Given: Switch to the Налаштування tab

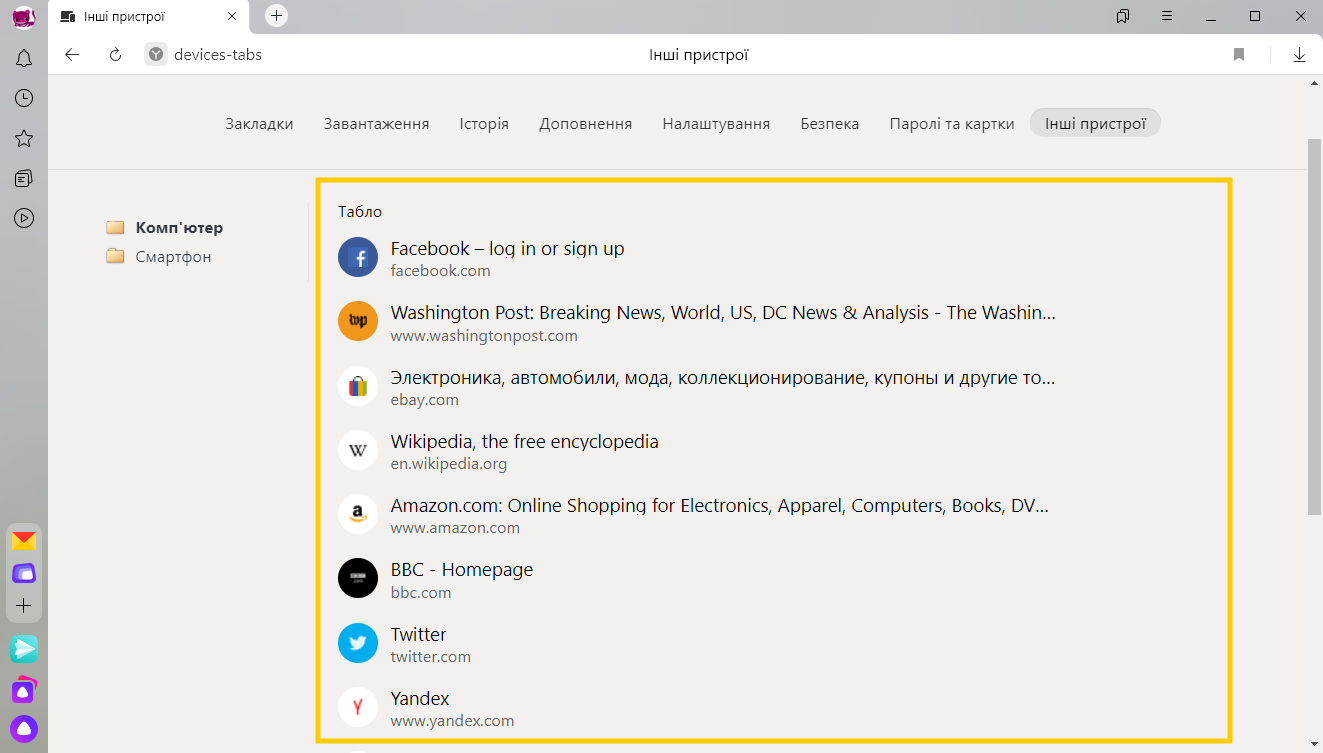Looking at the screenshot, I should coord(716,124).
